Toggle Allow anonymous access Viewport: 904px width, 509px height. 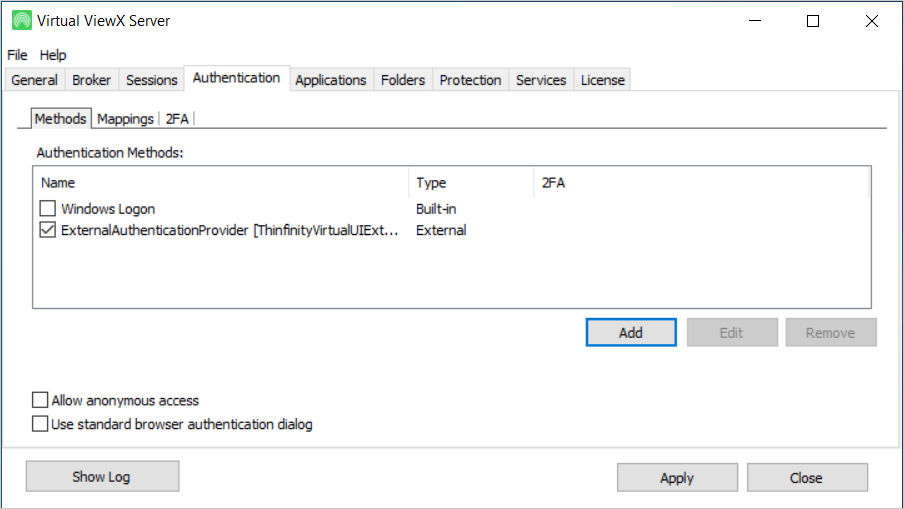click(x=41, y=400)
